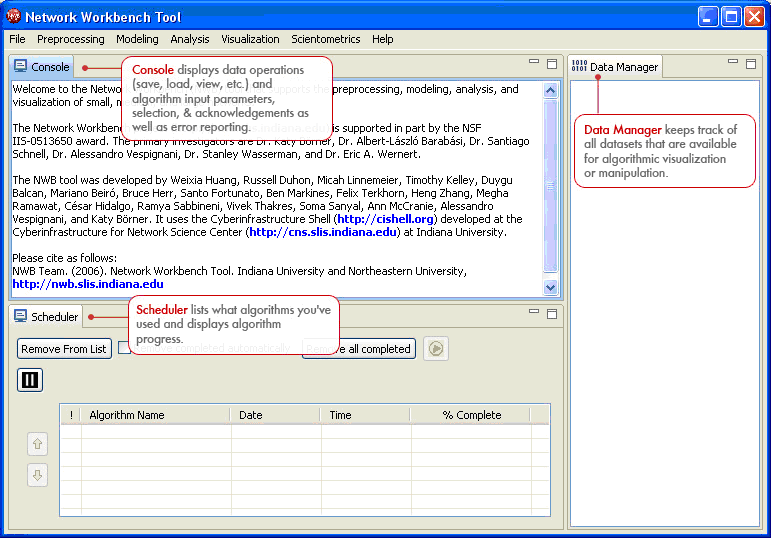Click the Remove all completed button

pyautogui.click(x=359, y=349)
